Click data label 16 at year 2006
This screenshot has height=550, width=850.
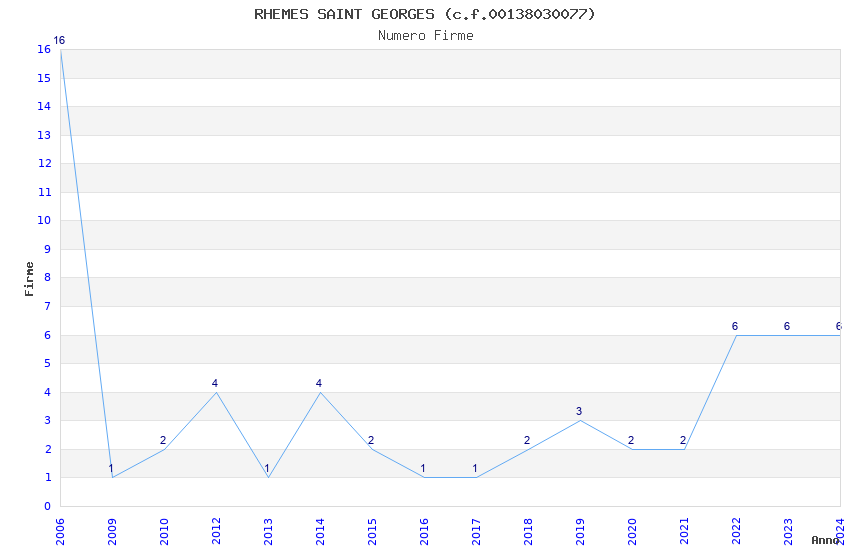[59, 41]
